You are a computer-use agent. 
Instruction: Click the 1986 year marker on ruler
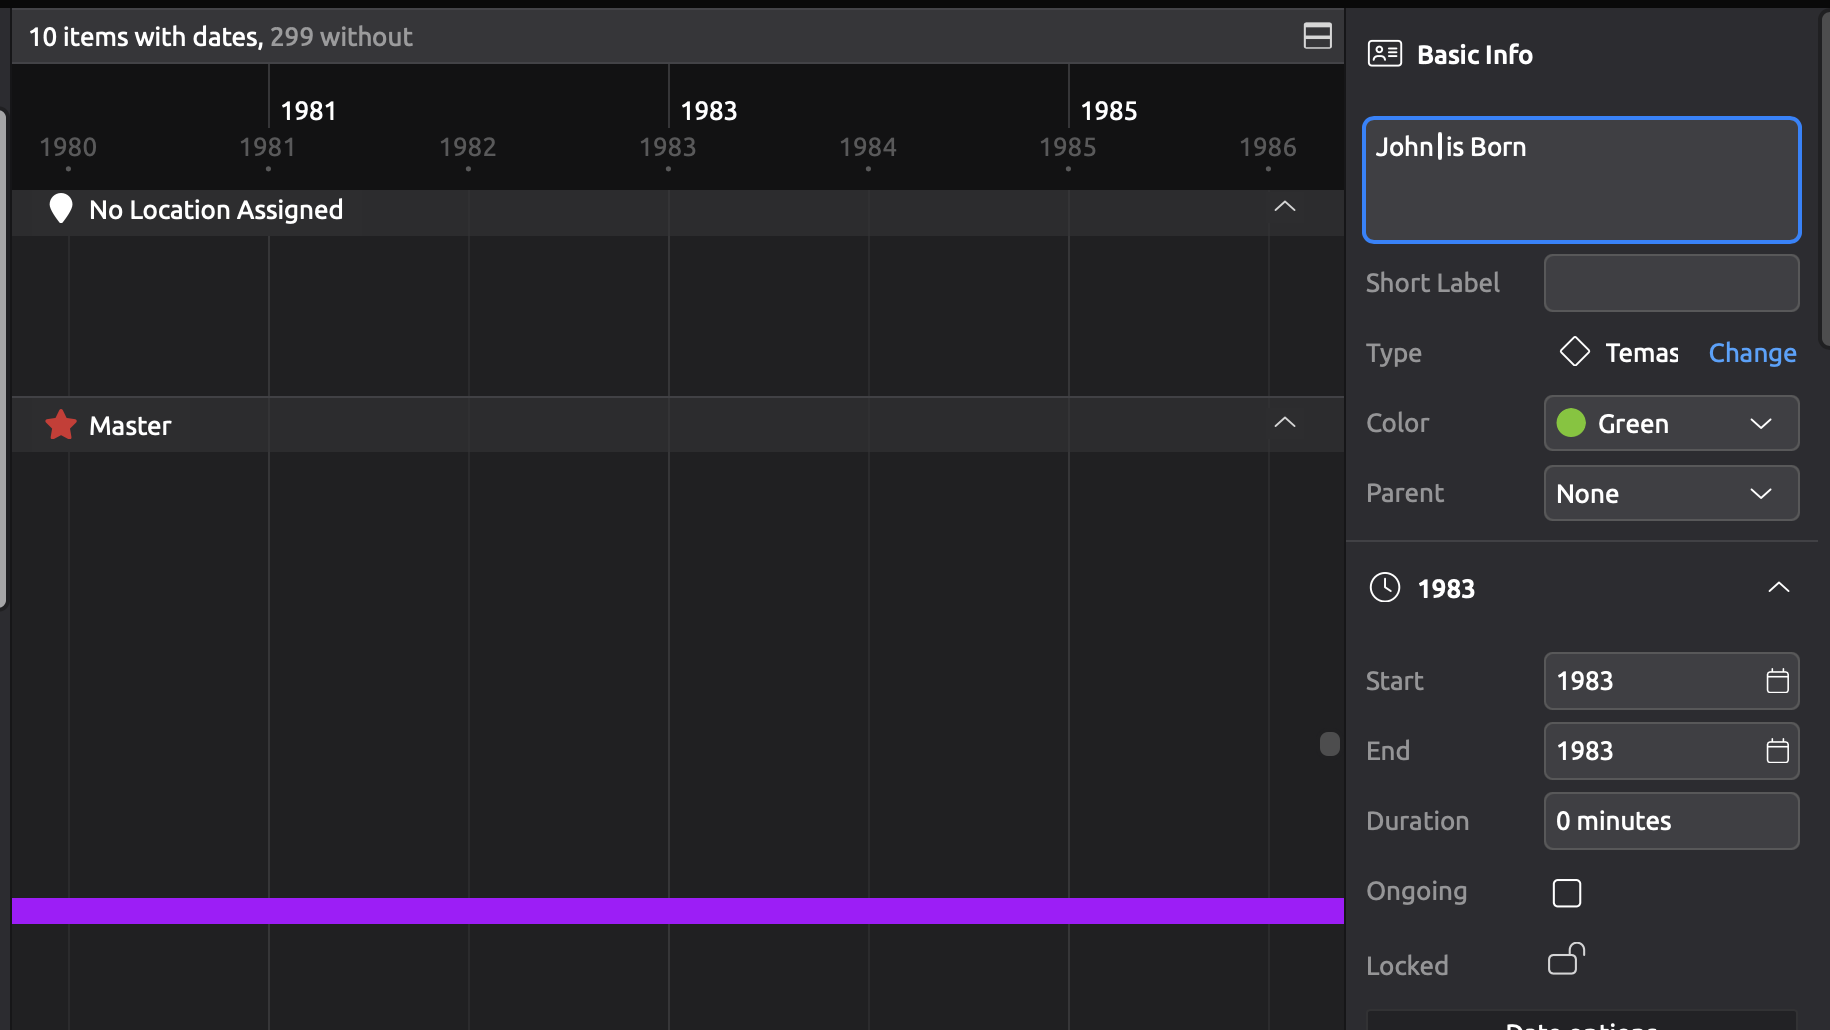(x=1268, y=147)
